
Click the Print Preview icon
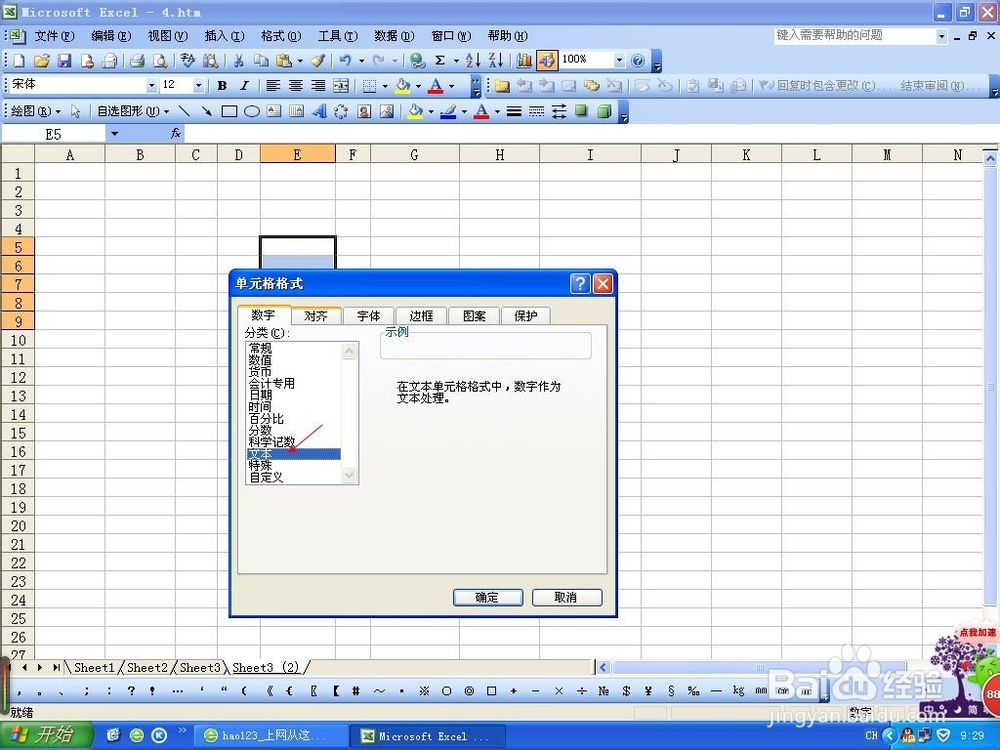(161, 61)
